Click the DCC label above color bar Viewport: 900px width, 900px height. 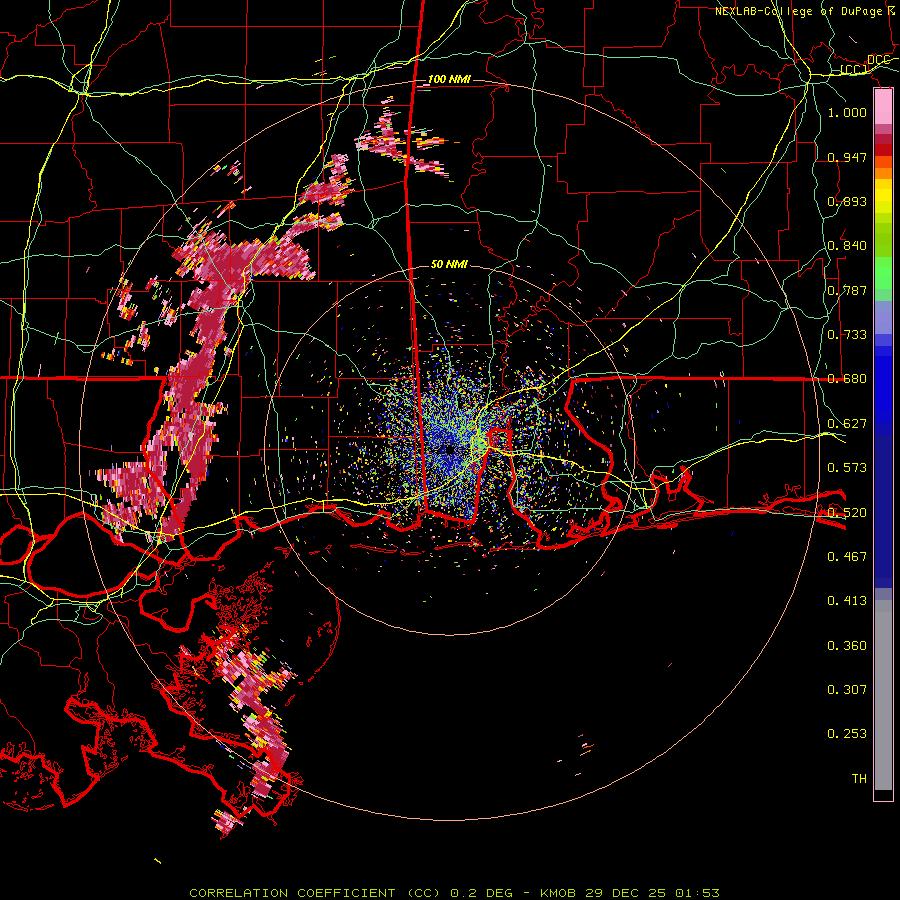click(x=879, y=60)
